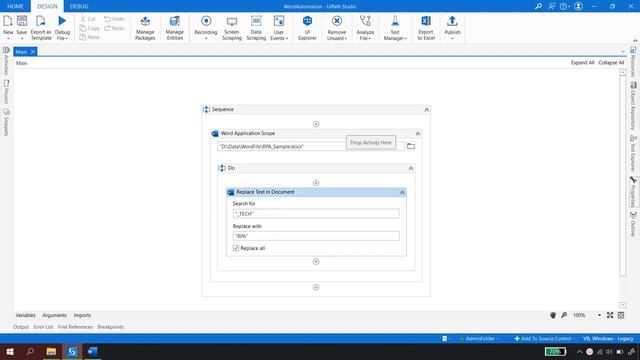The height and width of the screenshot is (360, 640).
Task: Open Object Repository side panel
Action: point(633,105)
